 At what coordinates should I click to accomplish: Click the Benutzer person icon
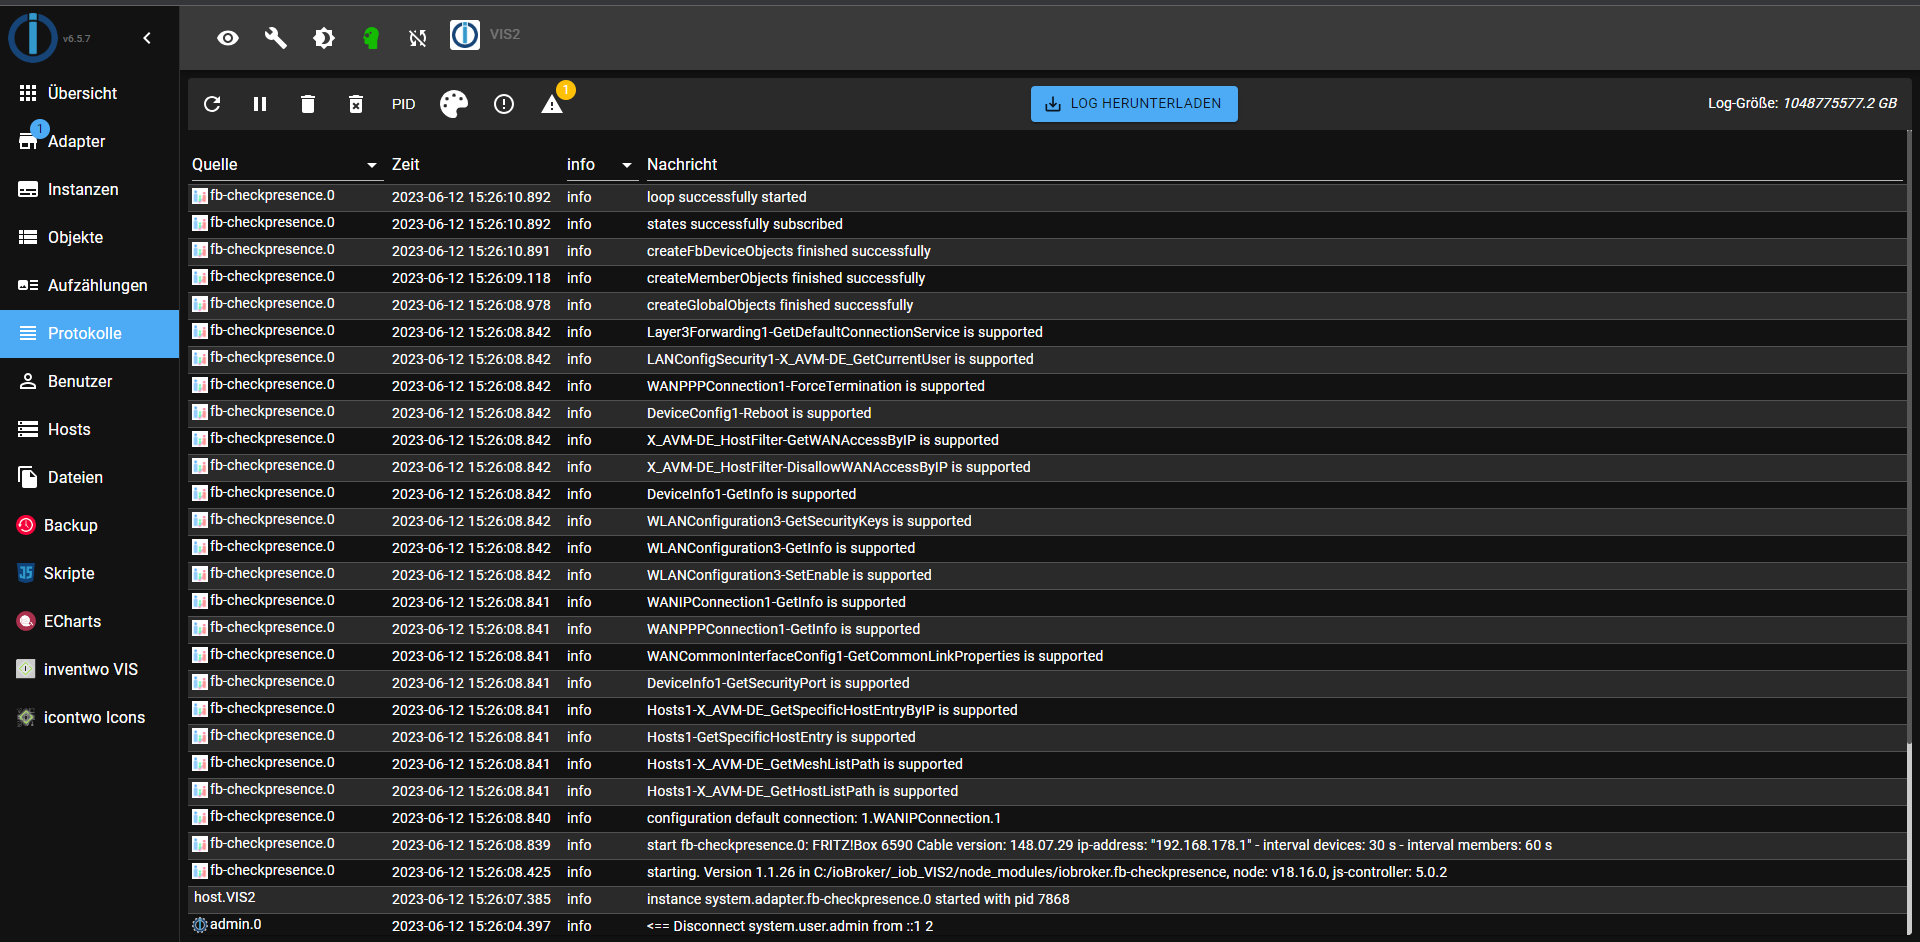(28, 381)
